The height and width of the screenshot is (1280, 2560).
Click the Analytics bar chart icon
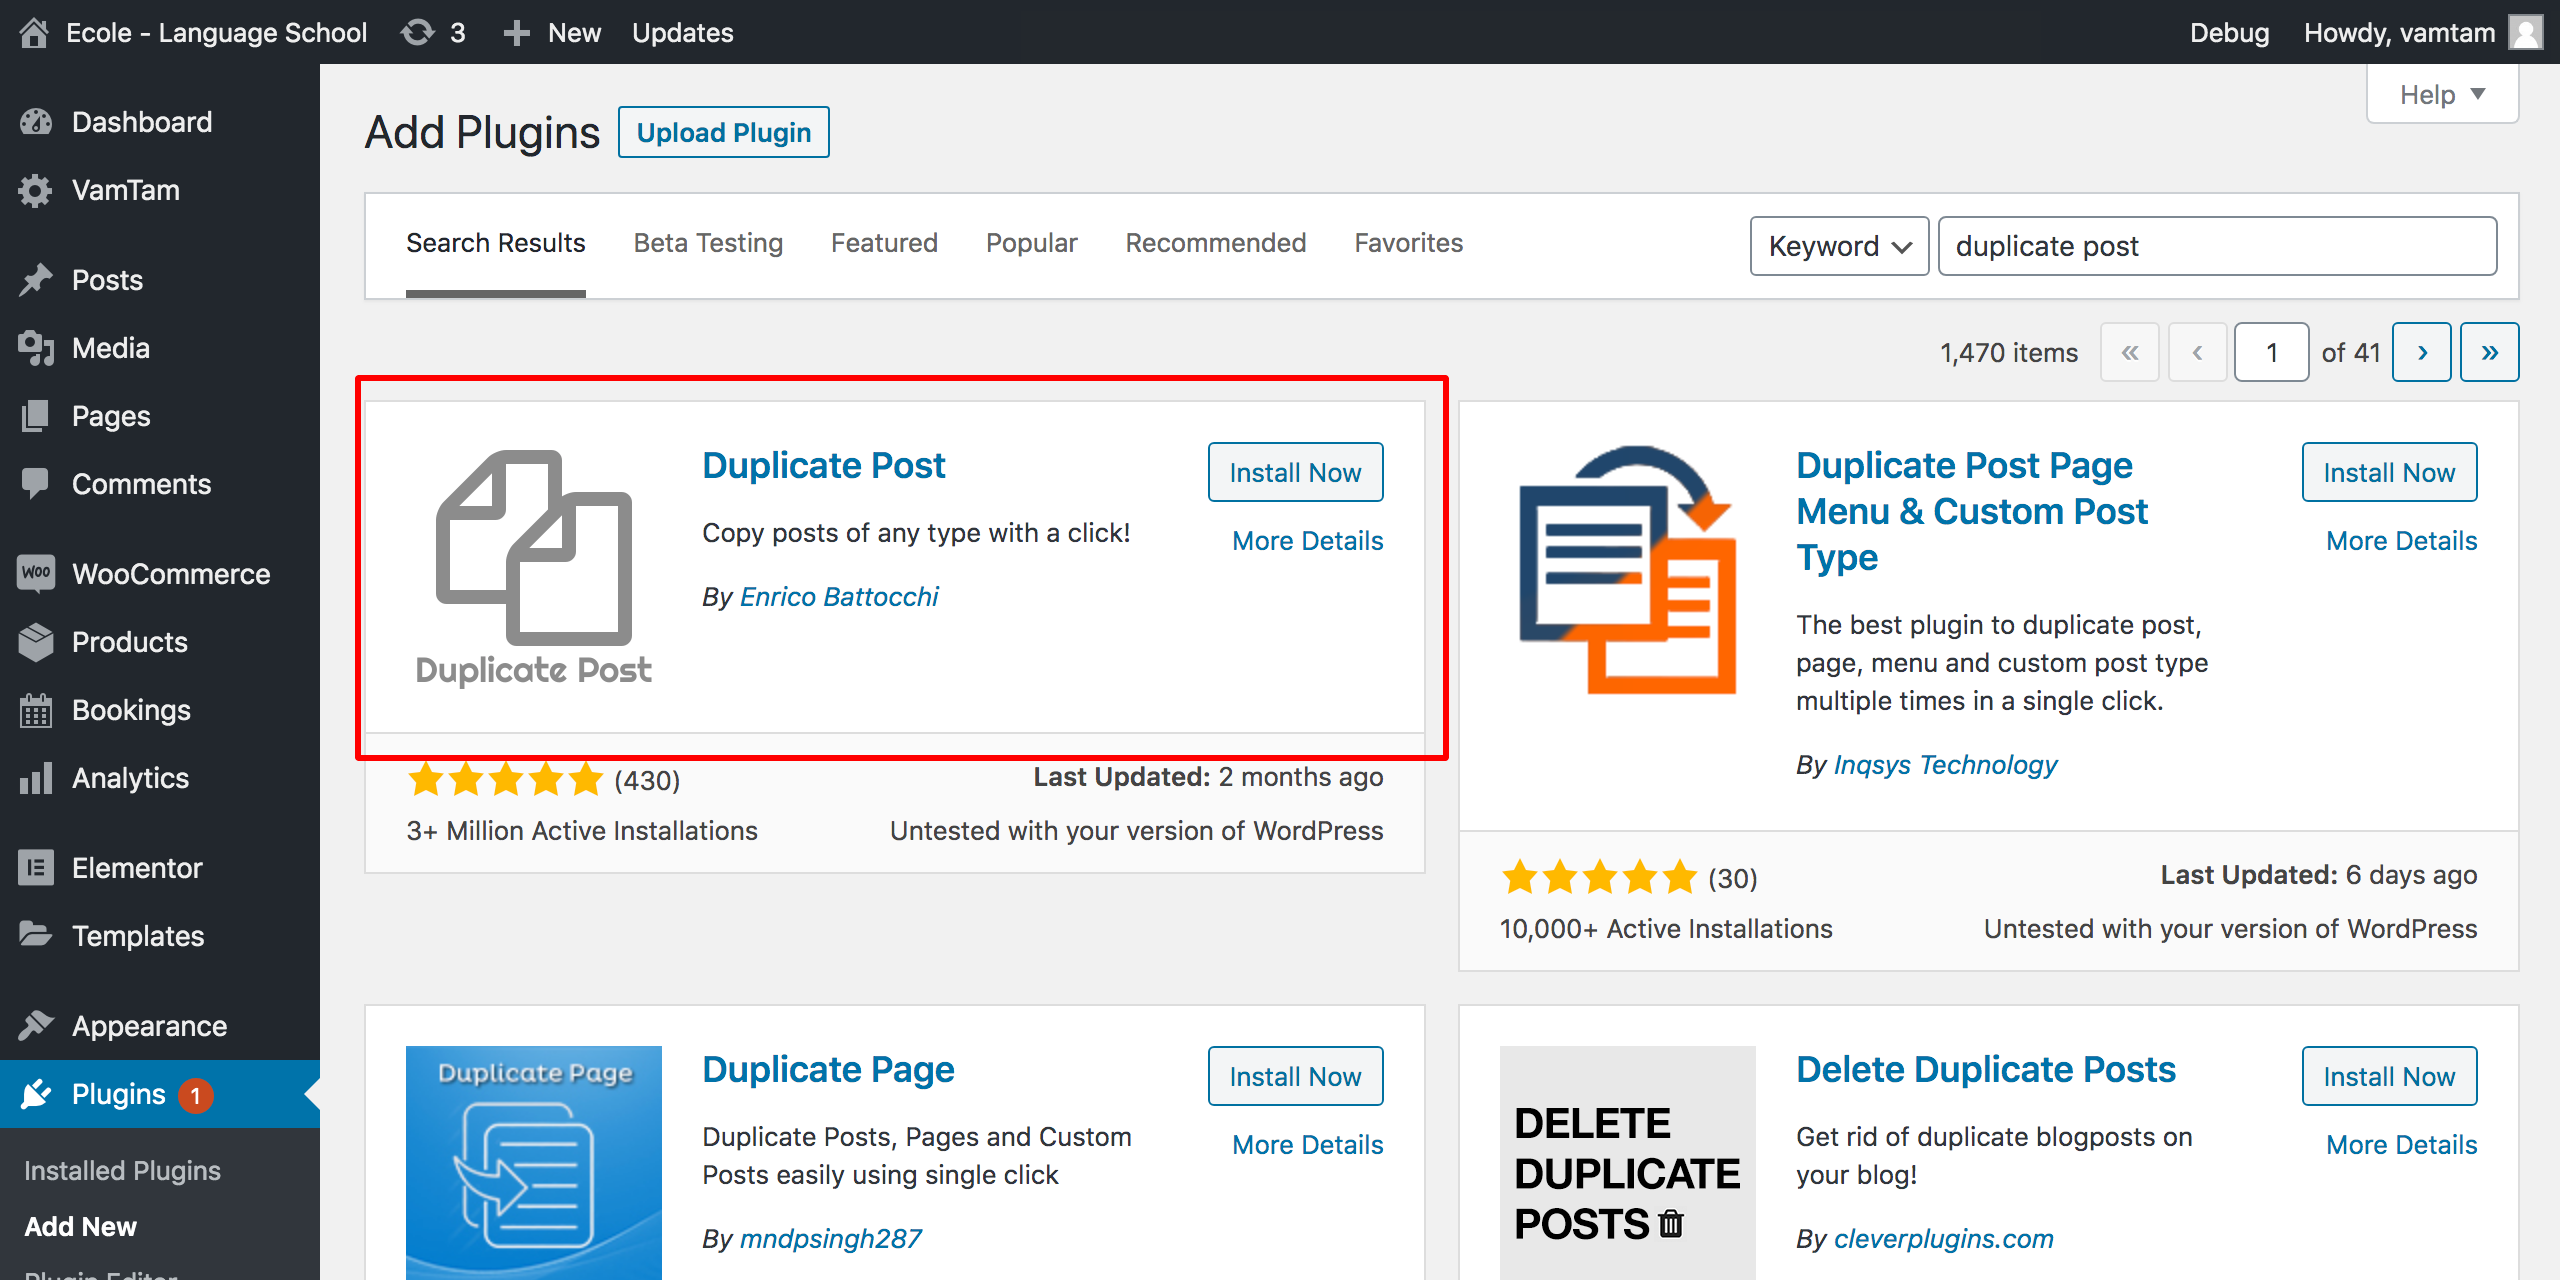click(36, 778)
